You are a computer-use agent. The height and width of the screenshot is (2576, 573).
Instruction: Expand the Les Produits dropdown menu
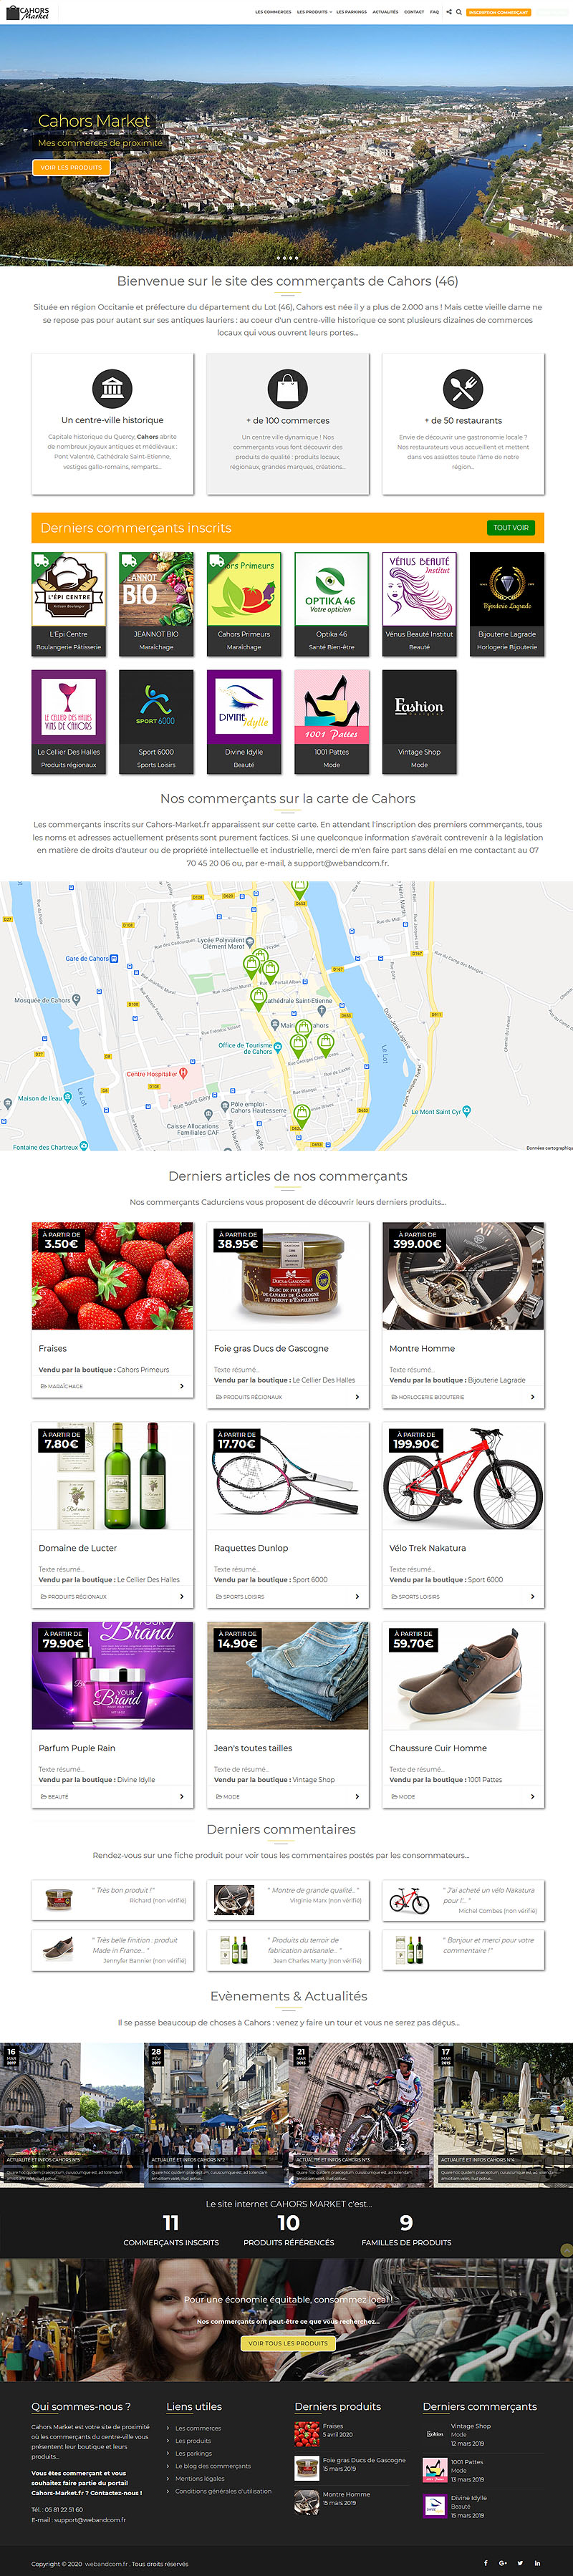[x=314, y=12]
